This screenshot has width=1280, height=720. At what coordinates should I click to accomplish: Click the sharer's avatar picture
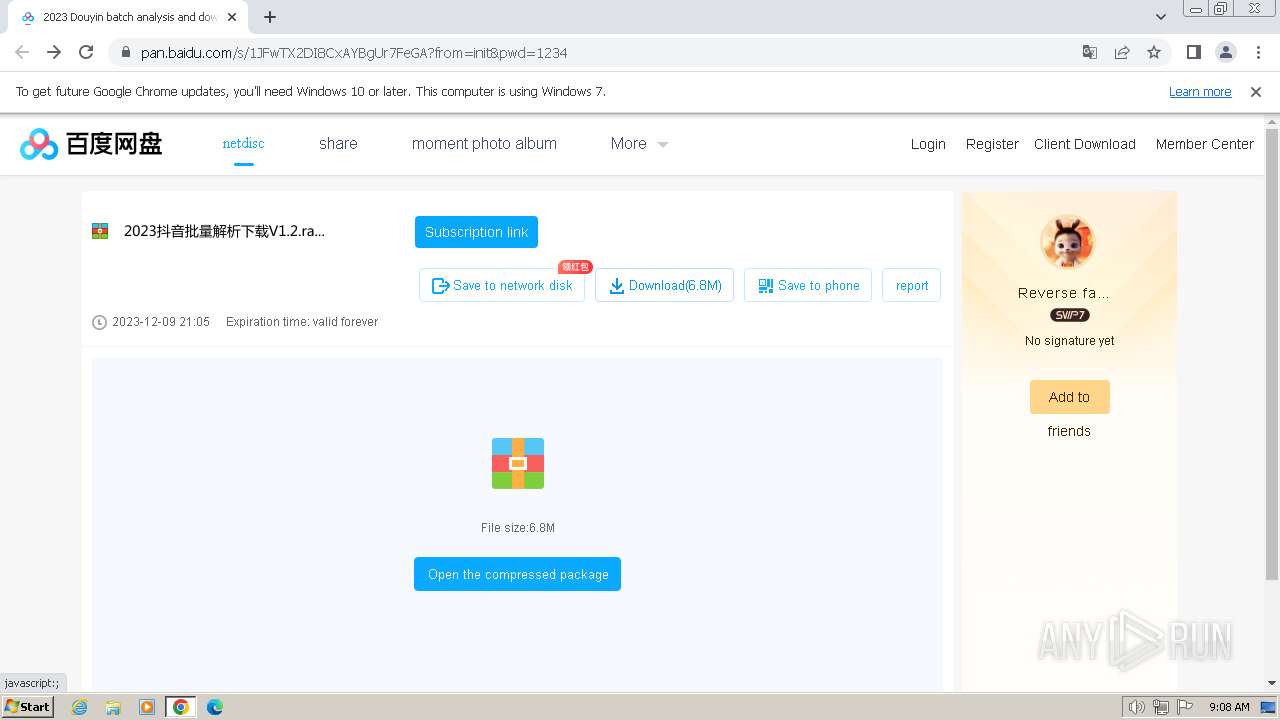pos(1068,241)
